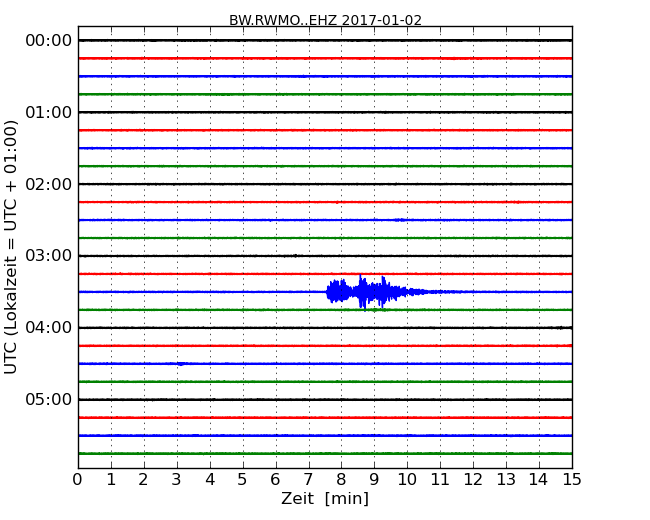Click the x-axis tick label 9
The height and width of the screenshot is (520, 650).
(x=374, y=480)
